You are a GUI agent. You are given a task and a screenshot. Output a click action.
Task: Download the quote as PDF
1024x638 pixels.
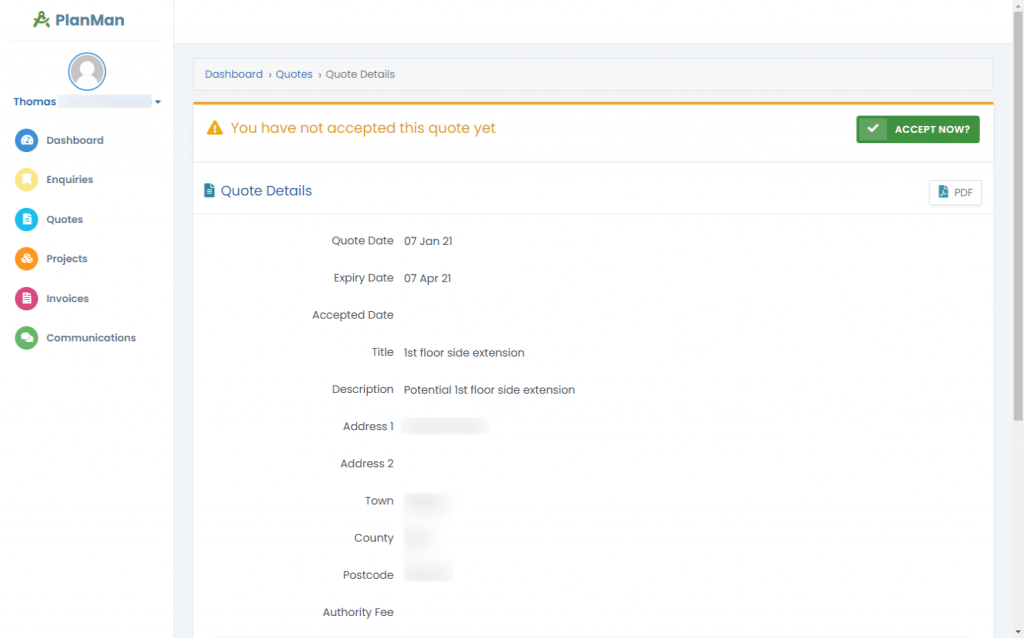point(955,192)
